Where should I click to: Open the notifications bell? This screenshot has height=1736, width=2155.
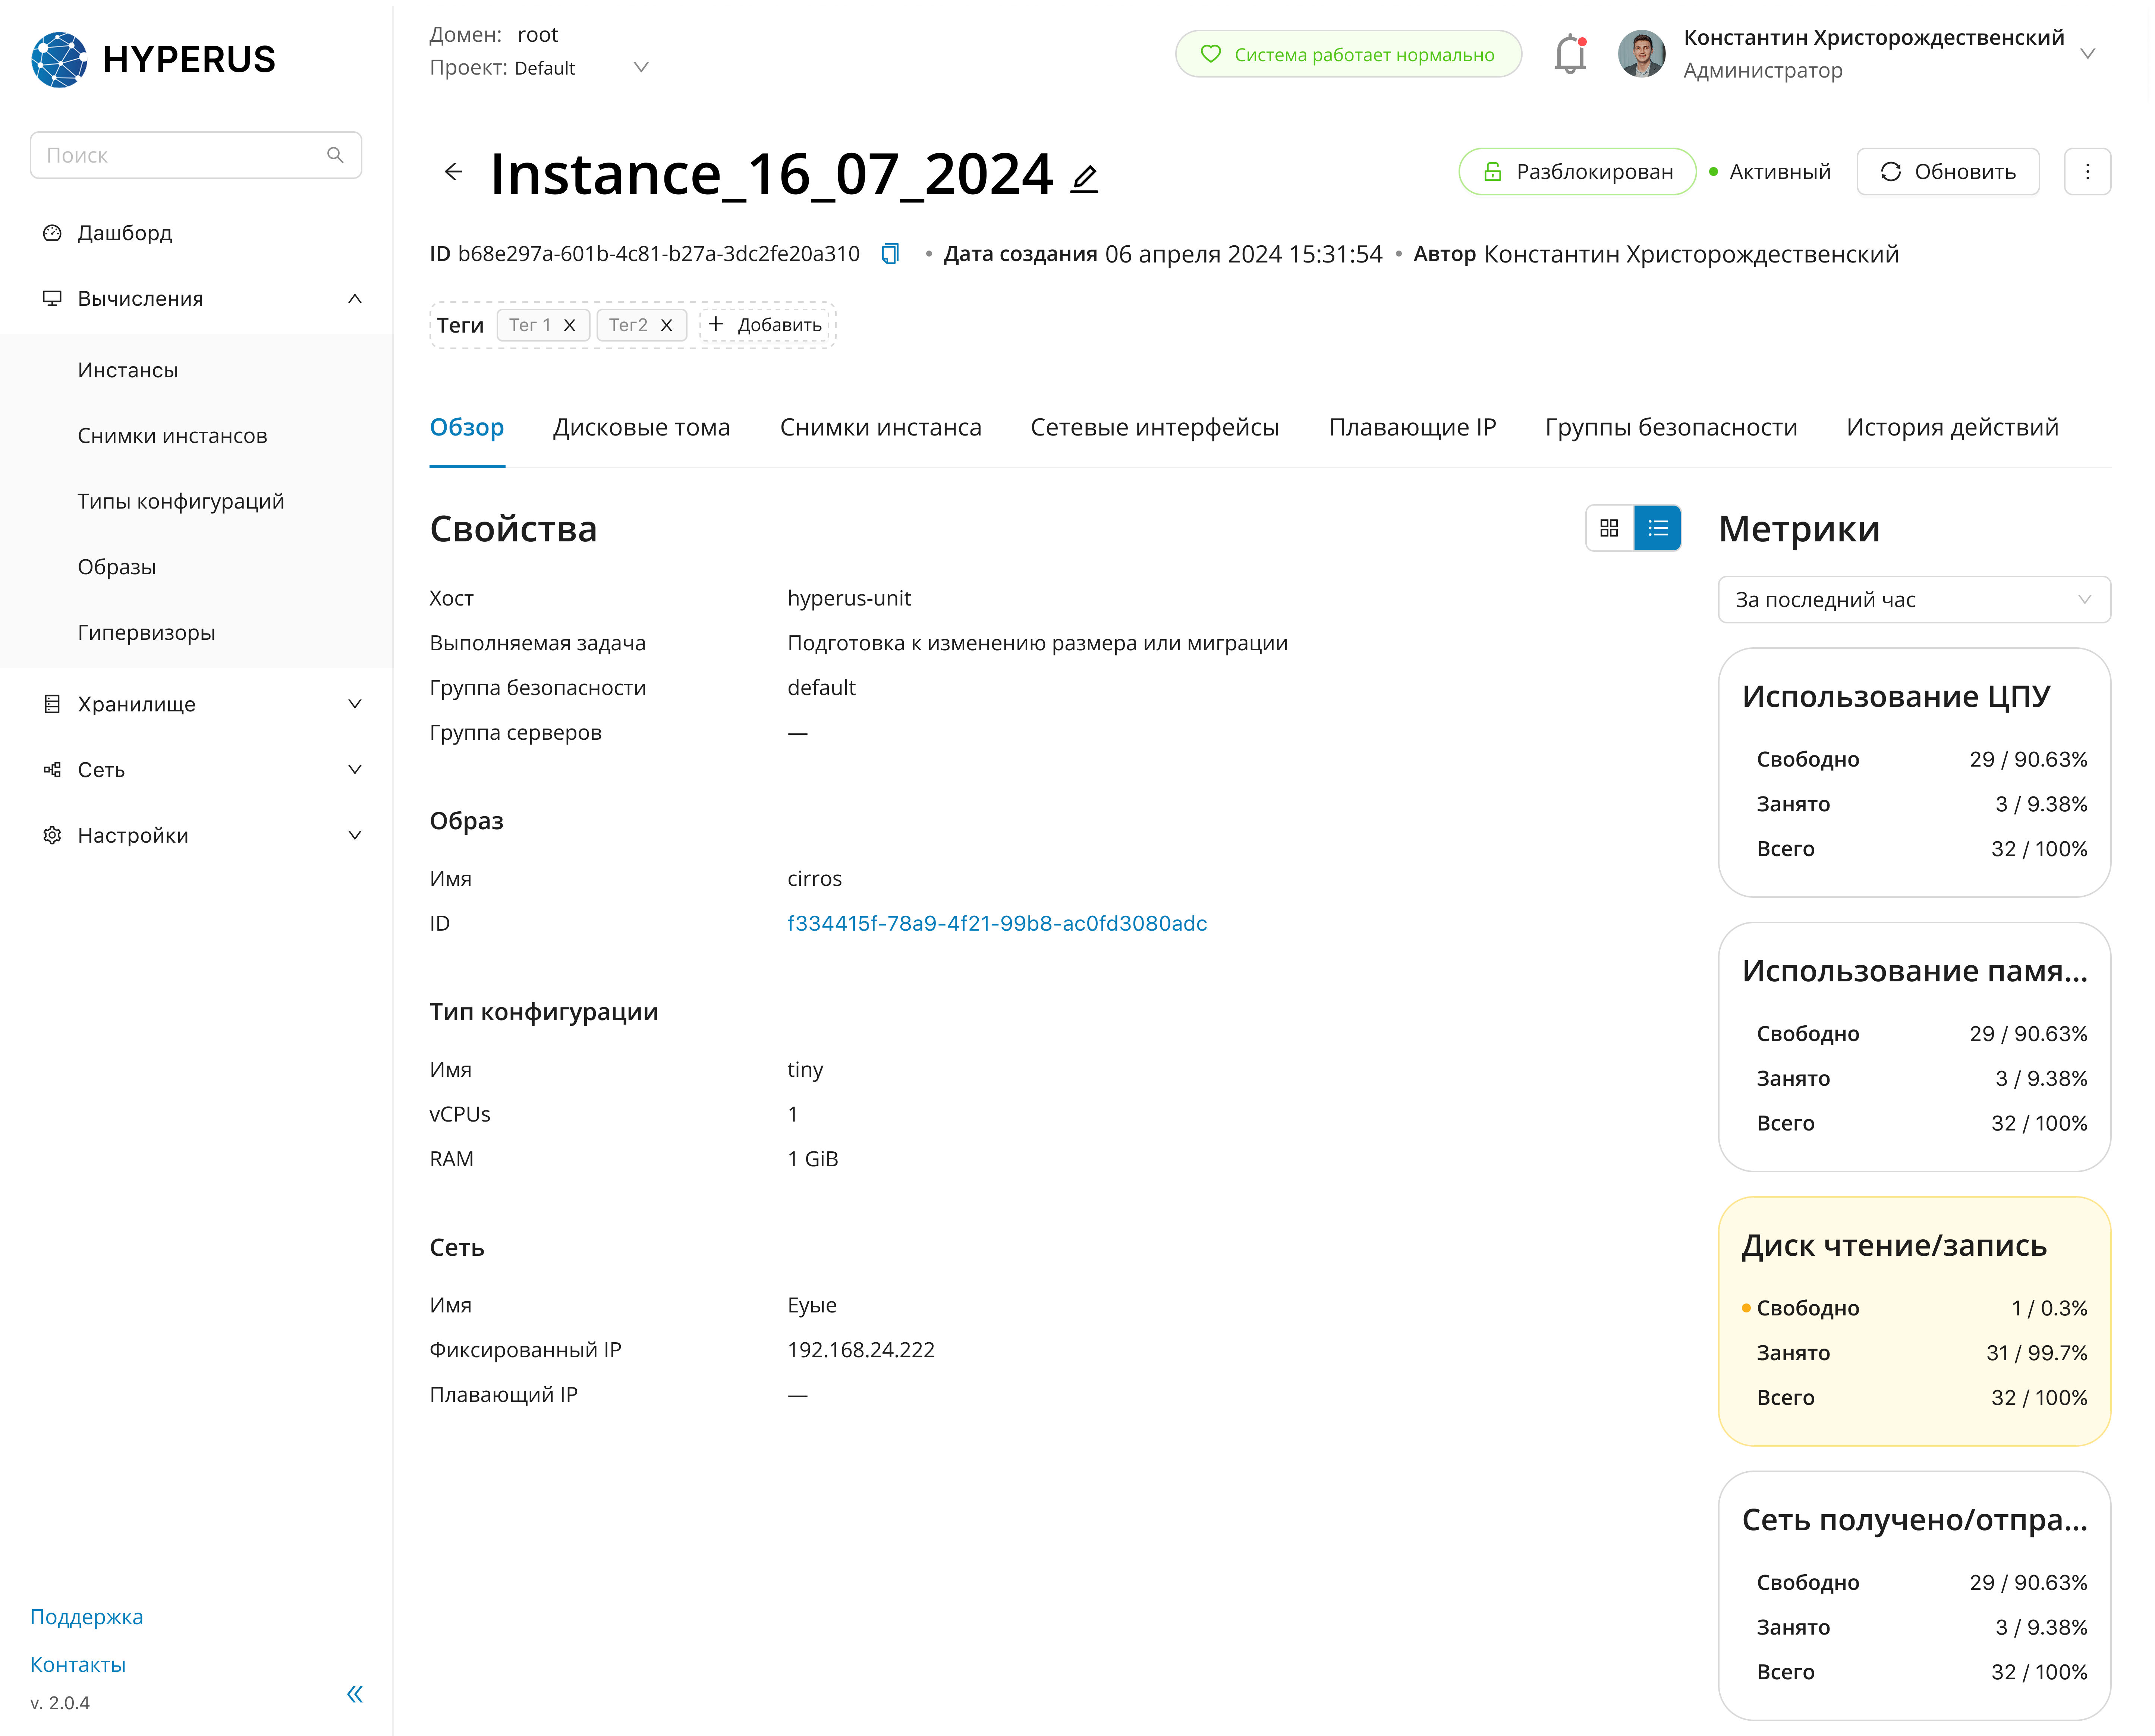1570,54
